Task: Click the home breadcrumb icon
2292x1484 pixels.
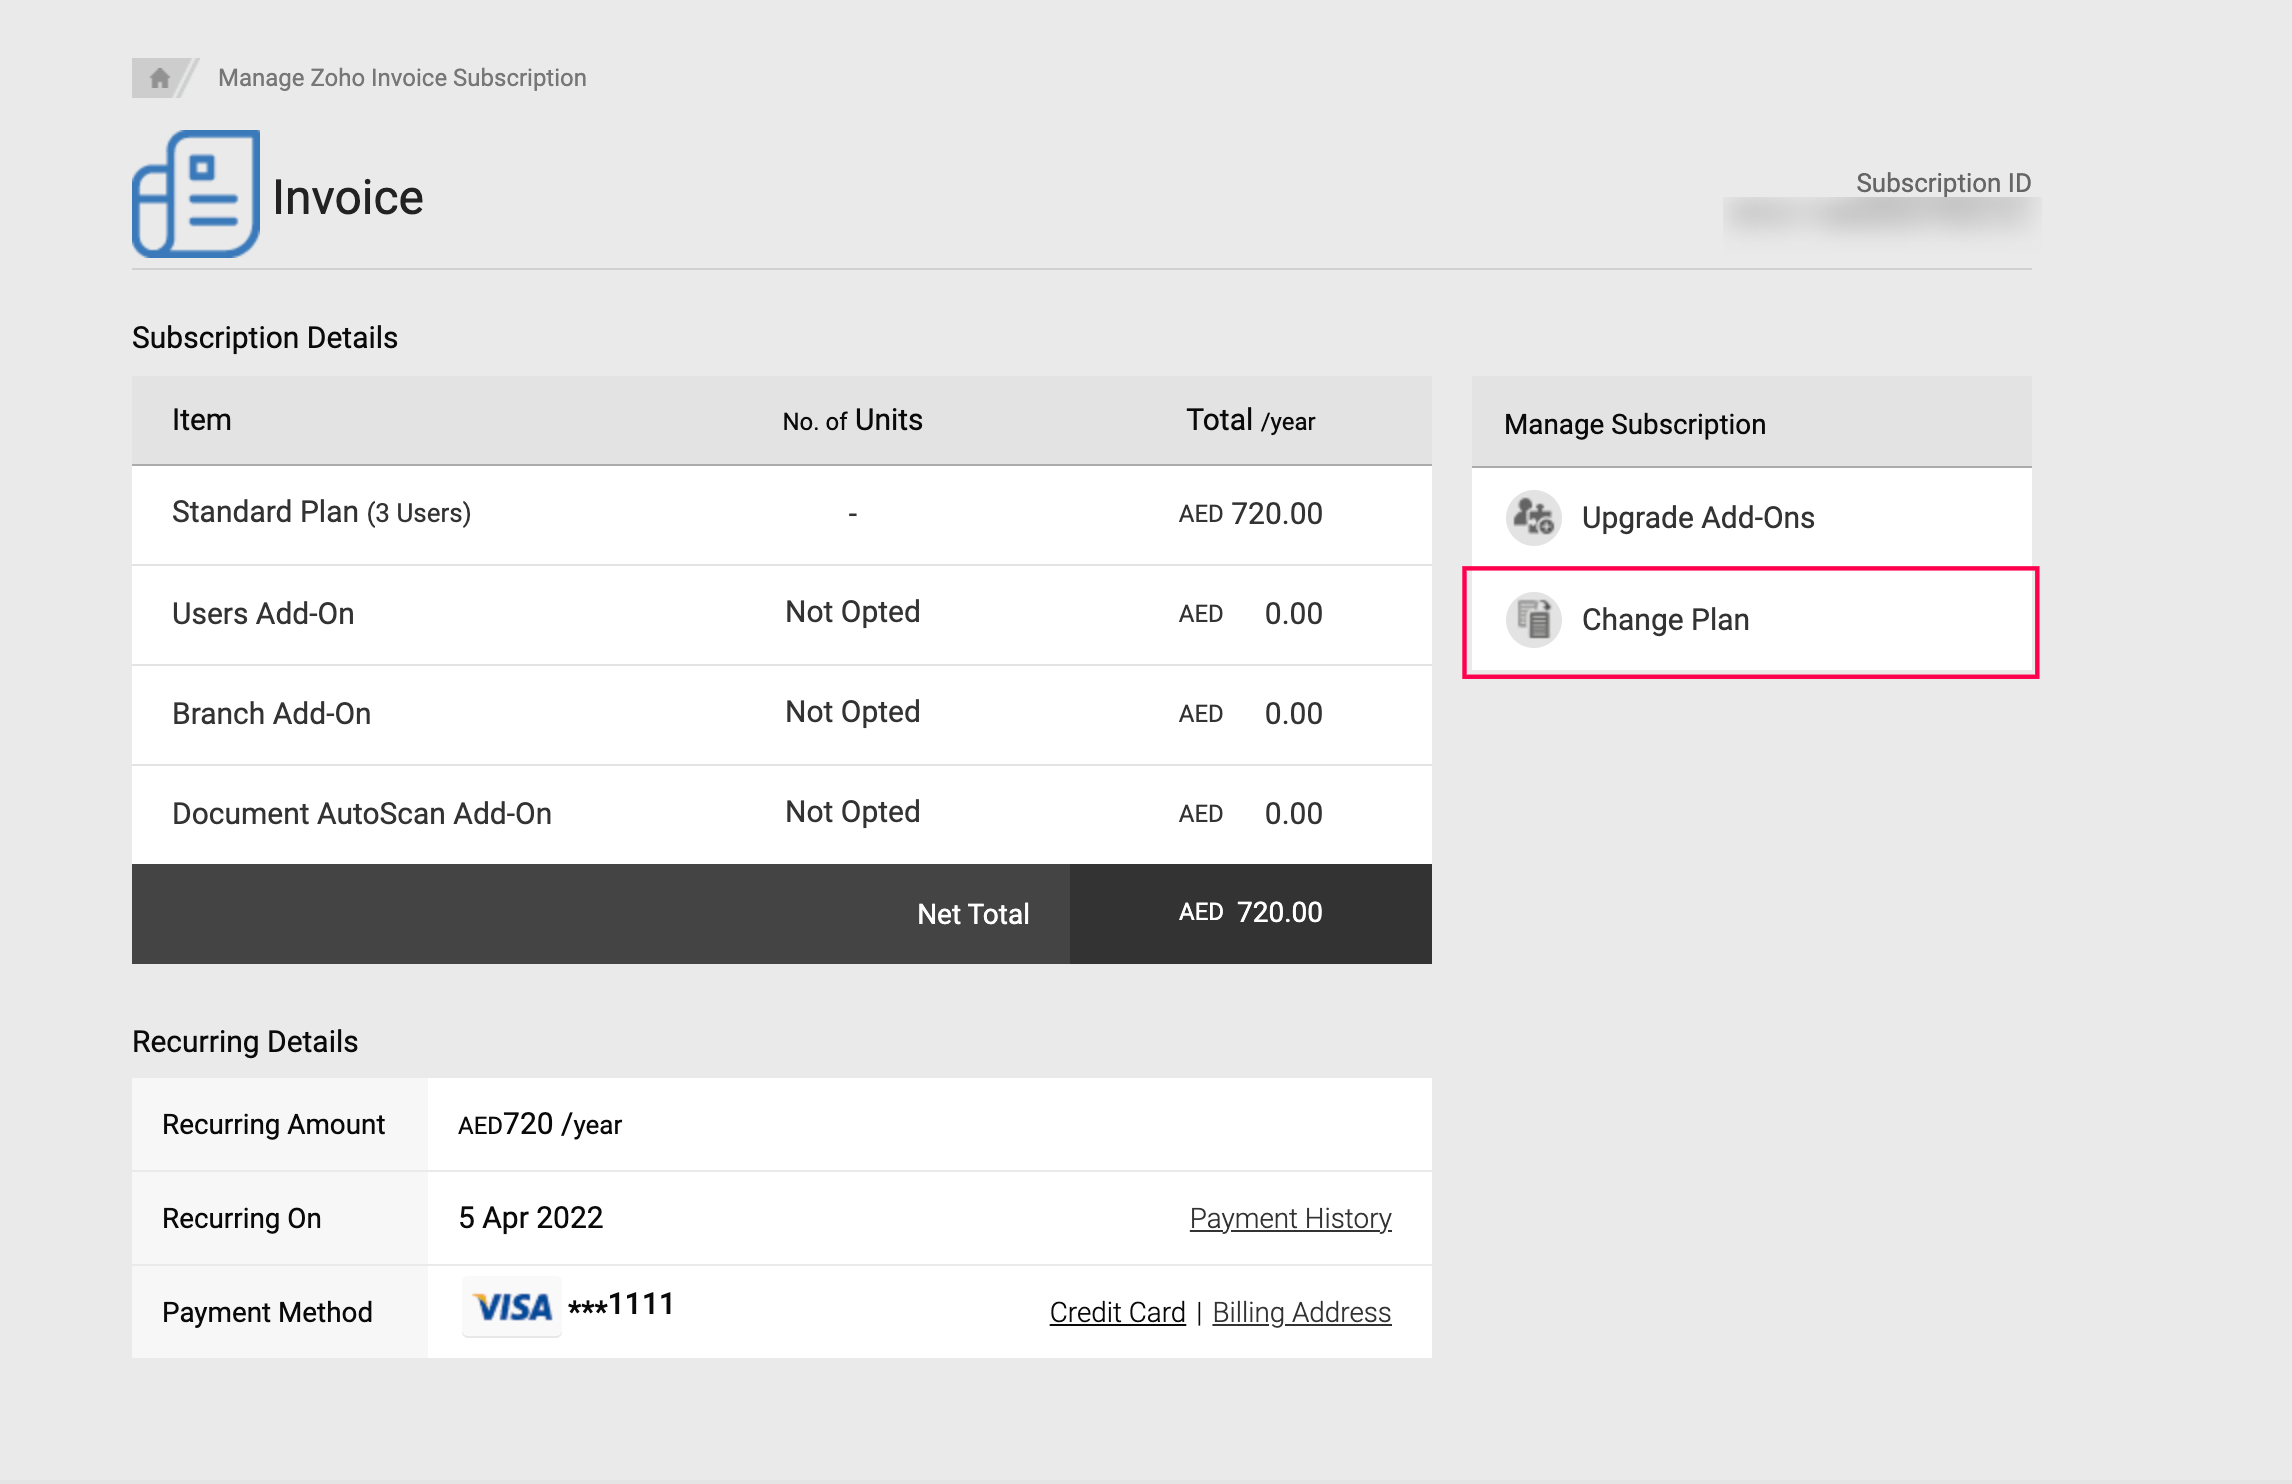Action: (x=159, y=78)
